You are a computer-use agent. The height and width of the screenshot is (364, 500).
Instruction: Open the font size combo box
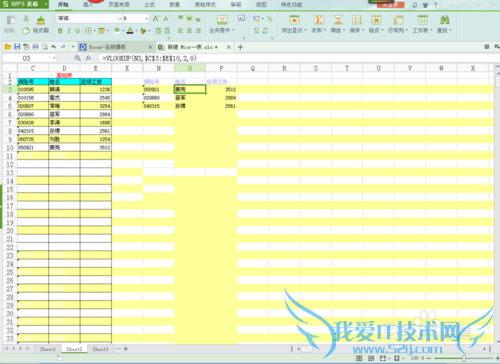[136, 18]
